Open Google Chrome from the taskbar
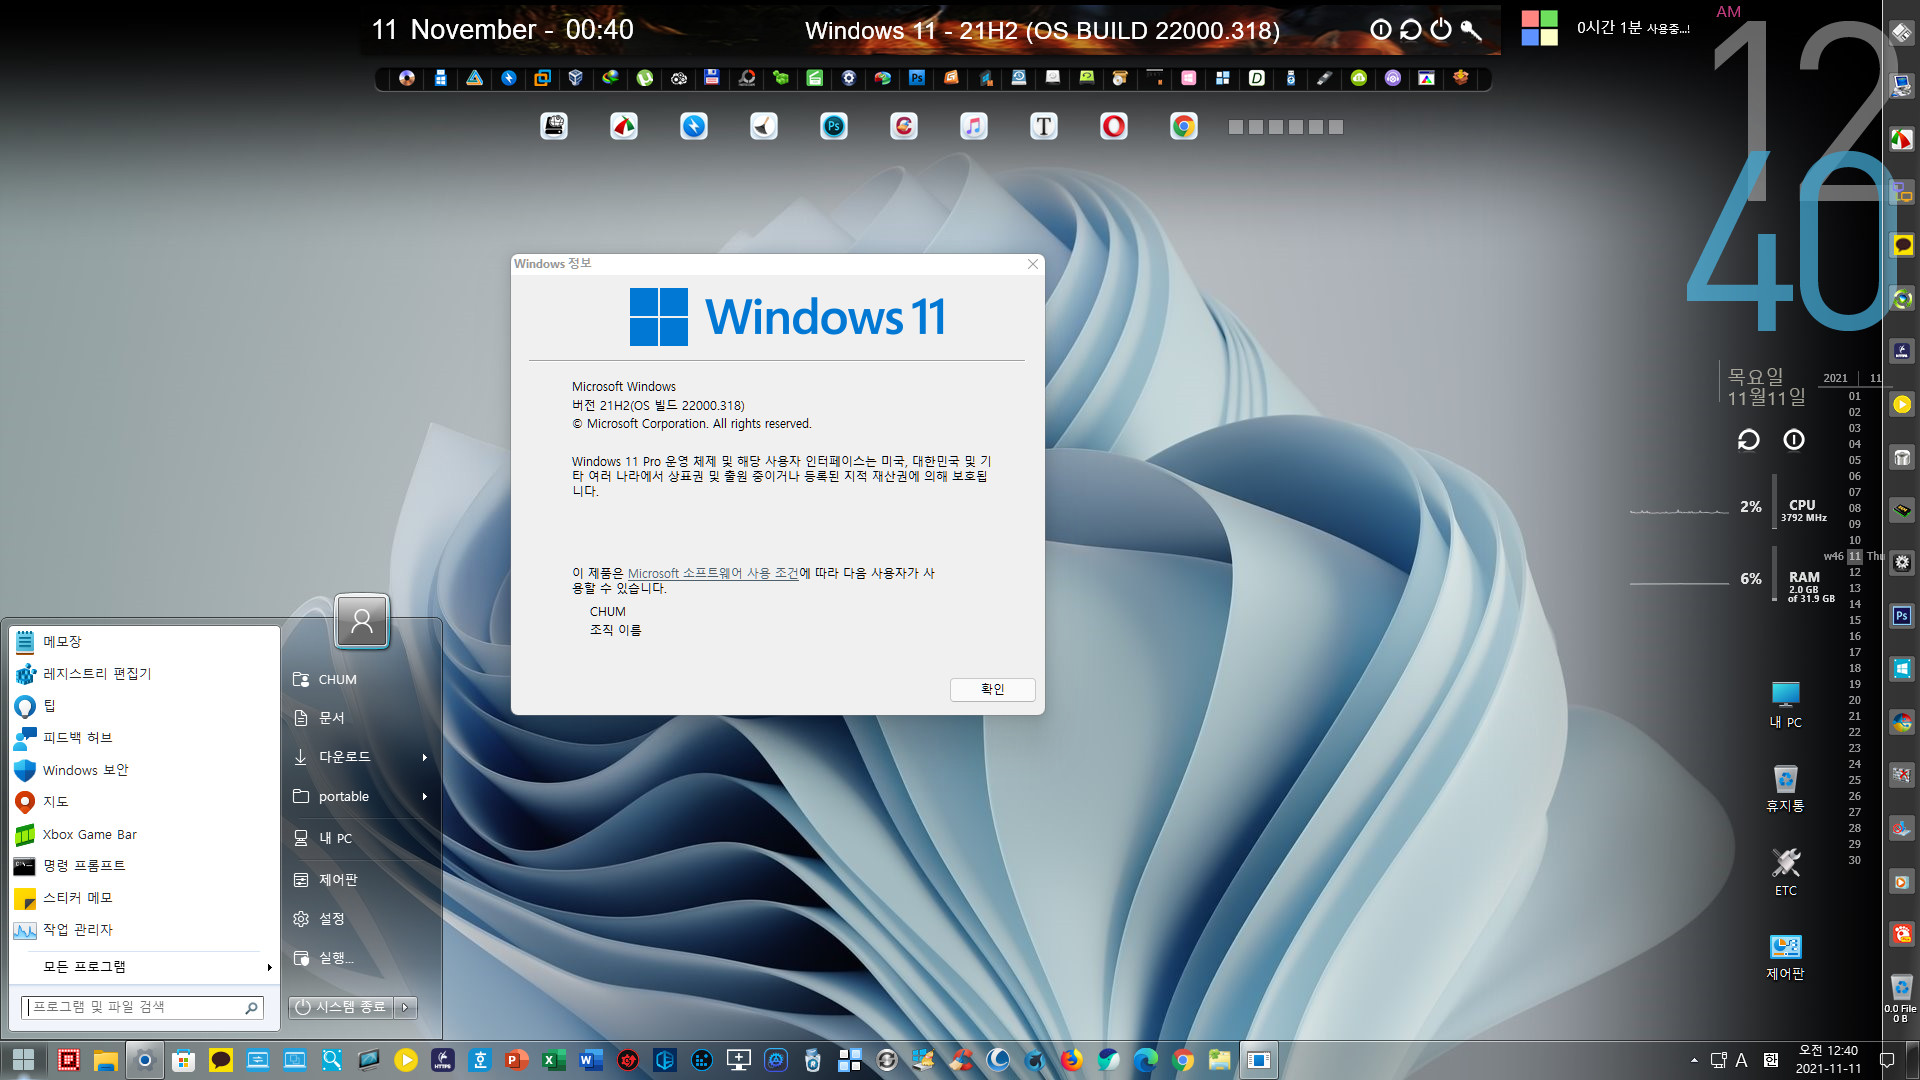Screen dimensions: 1920x1080 (1183, 1060)
